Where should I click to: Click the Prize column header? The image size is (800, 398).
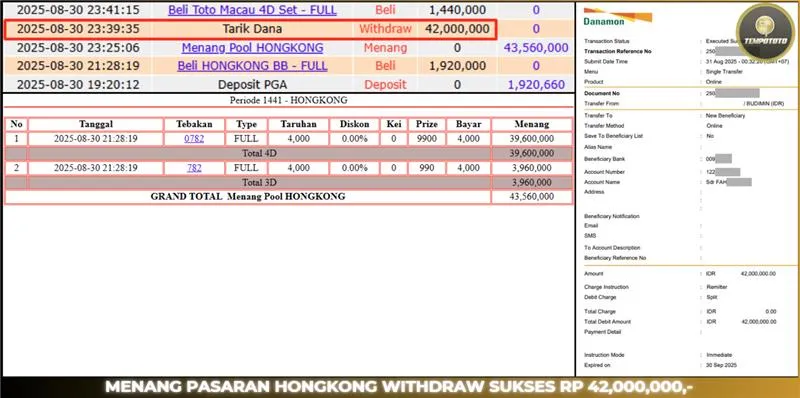tap(427, 124)
